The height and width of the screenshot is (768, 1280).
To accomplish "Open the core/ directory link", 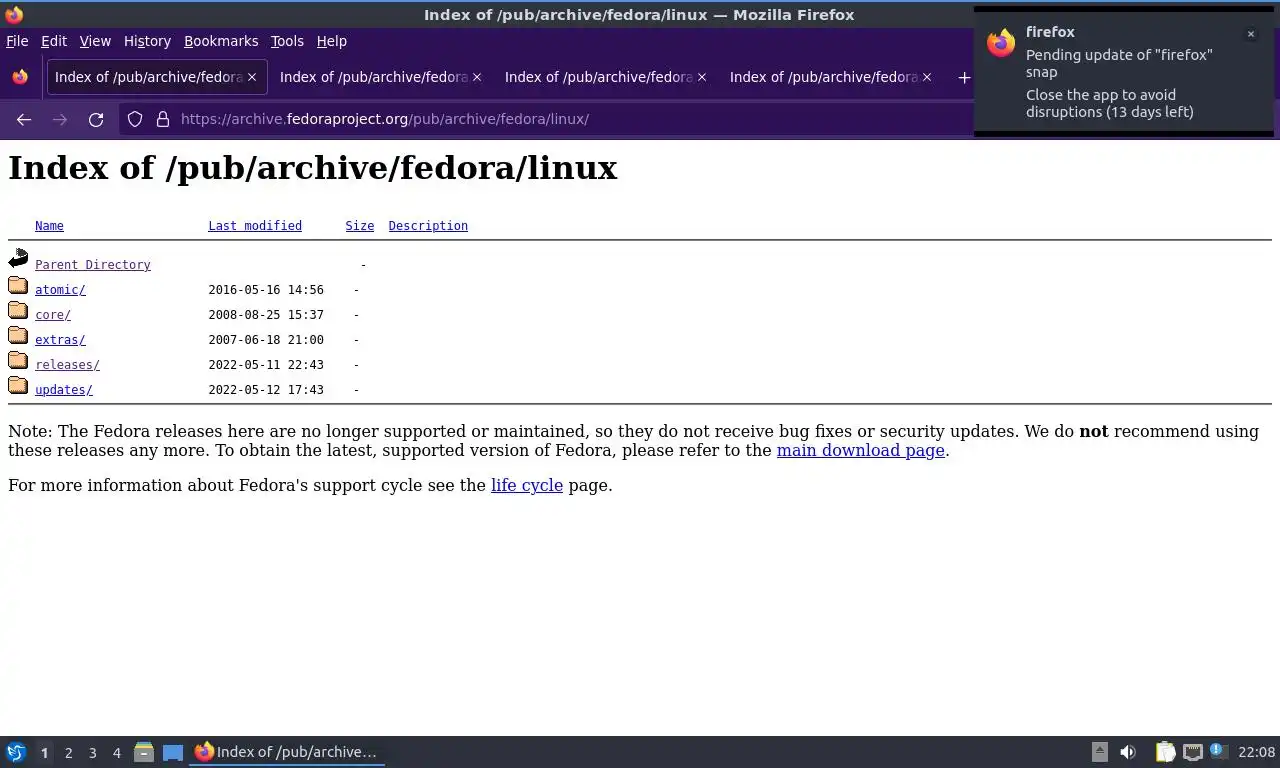I will pos(53,315).
